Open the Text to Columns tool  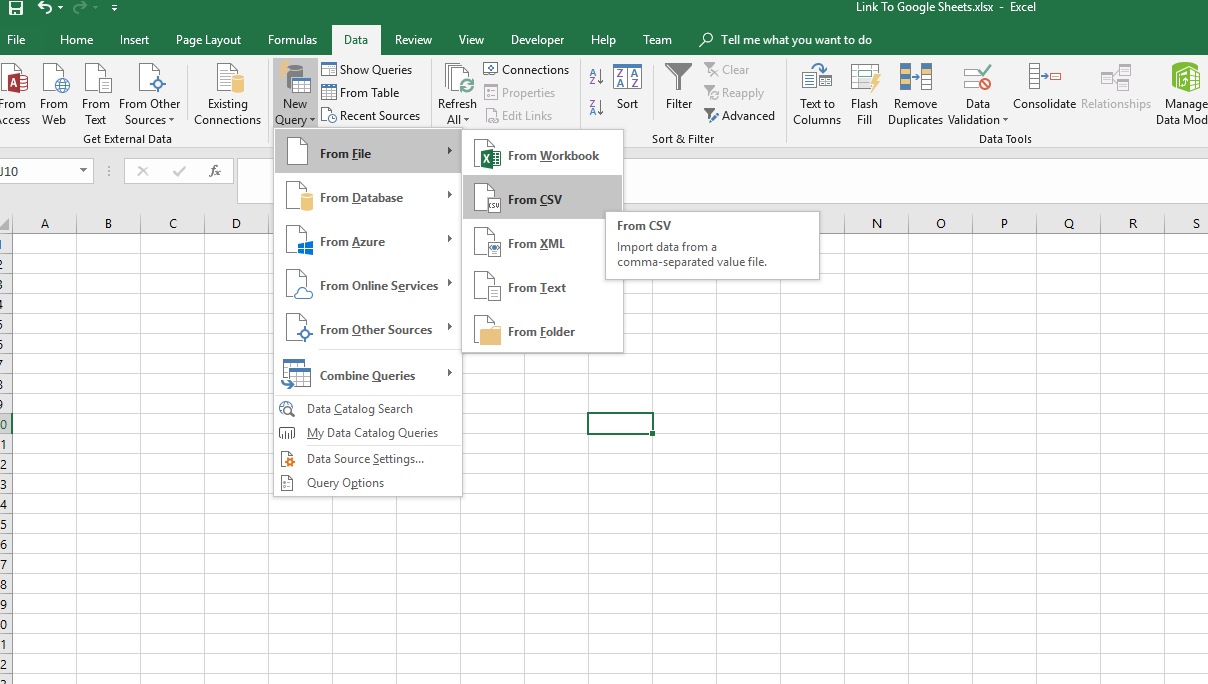click(x=817, y=93)
